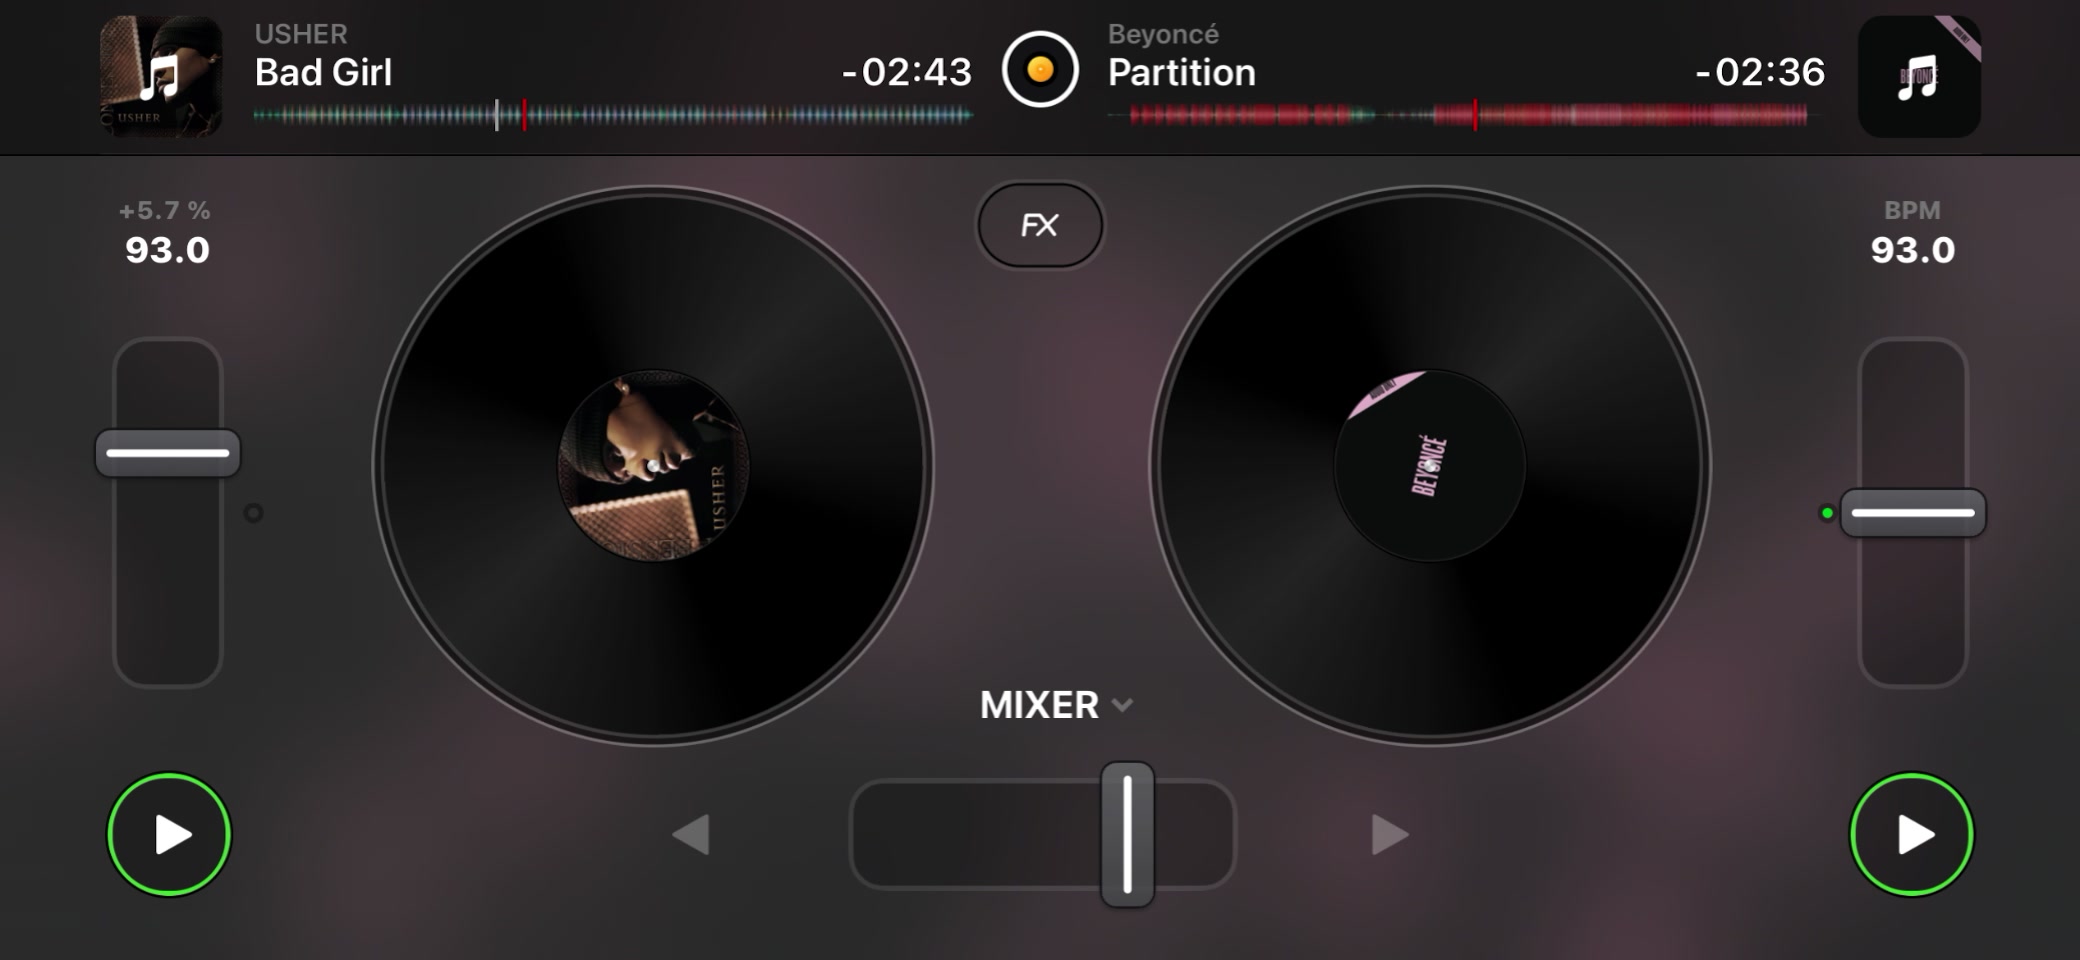The width and height of the screenshot is (2080, 960).
Task: Tap the right deck 93.0 BPM value
Action: coord(1913,250)
